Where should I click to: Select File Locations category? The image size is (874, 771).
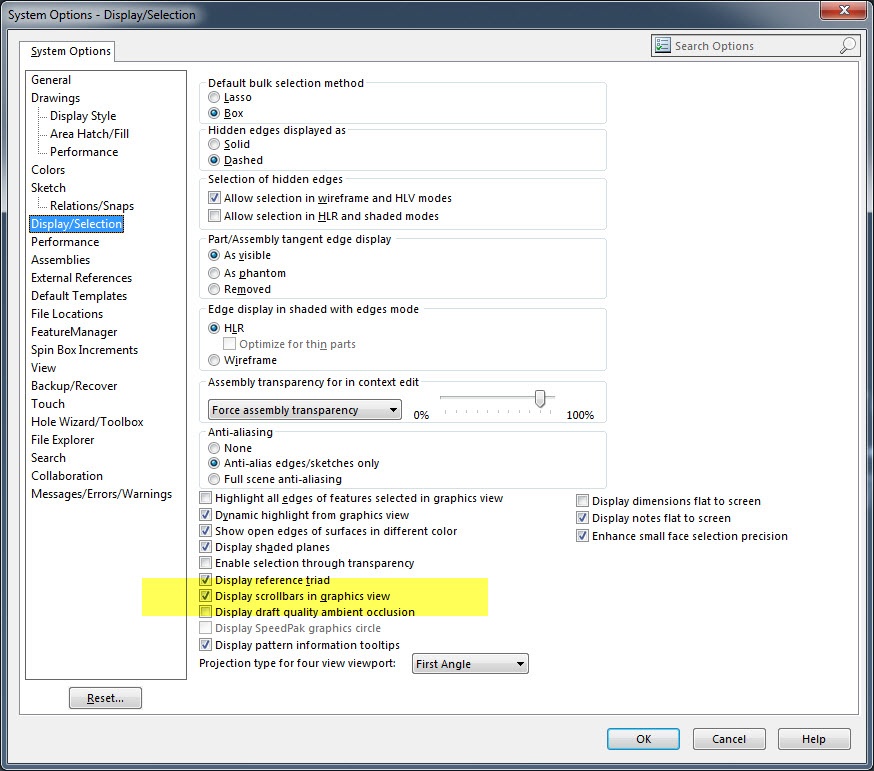67,314
